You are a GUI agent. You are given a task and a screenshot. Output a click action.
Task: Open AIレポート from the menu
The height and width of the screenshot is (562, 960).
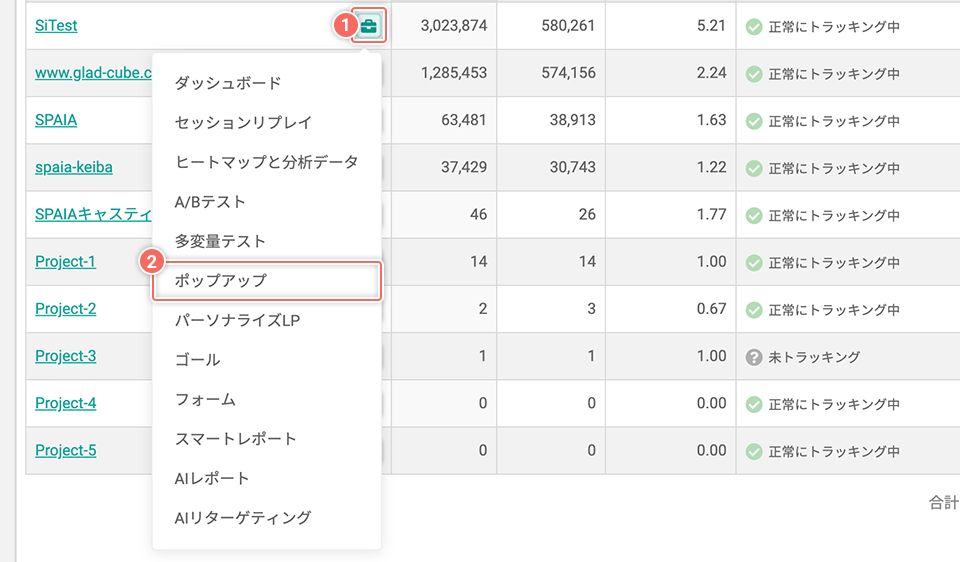point(267,478)
